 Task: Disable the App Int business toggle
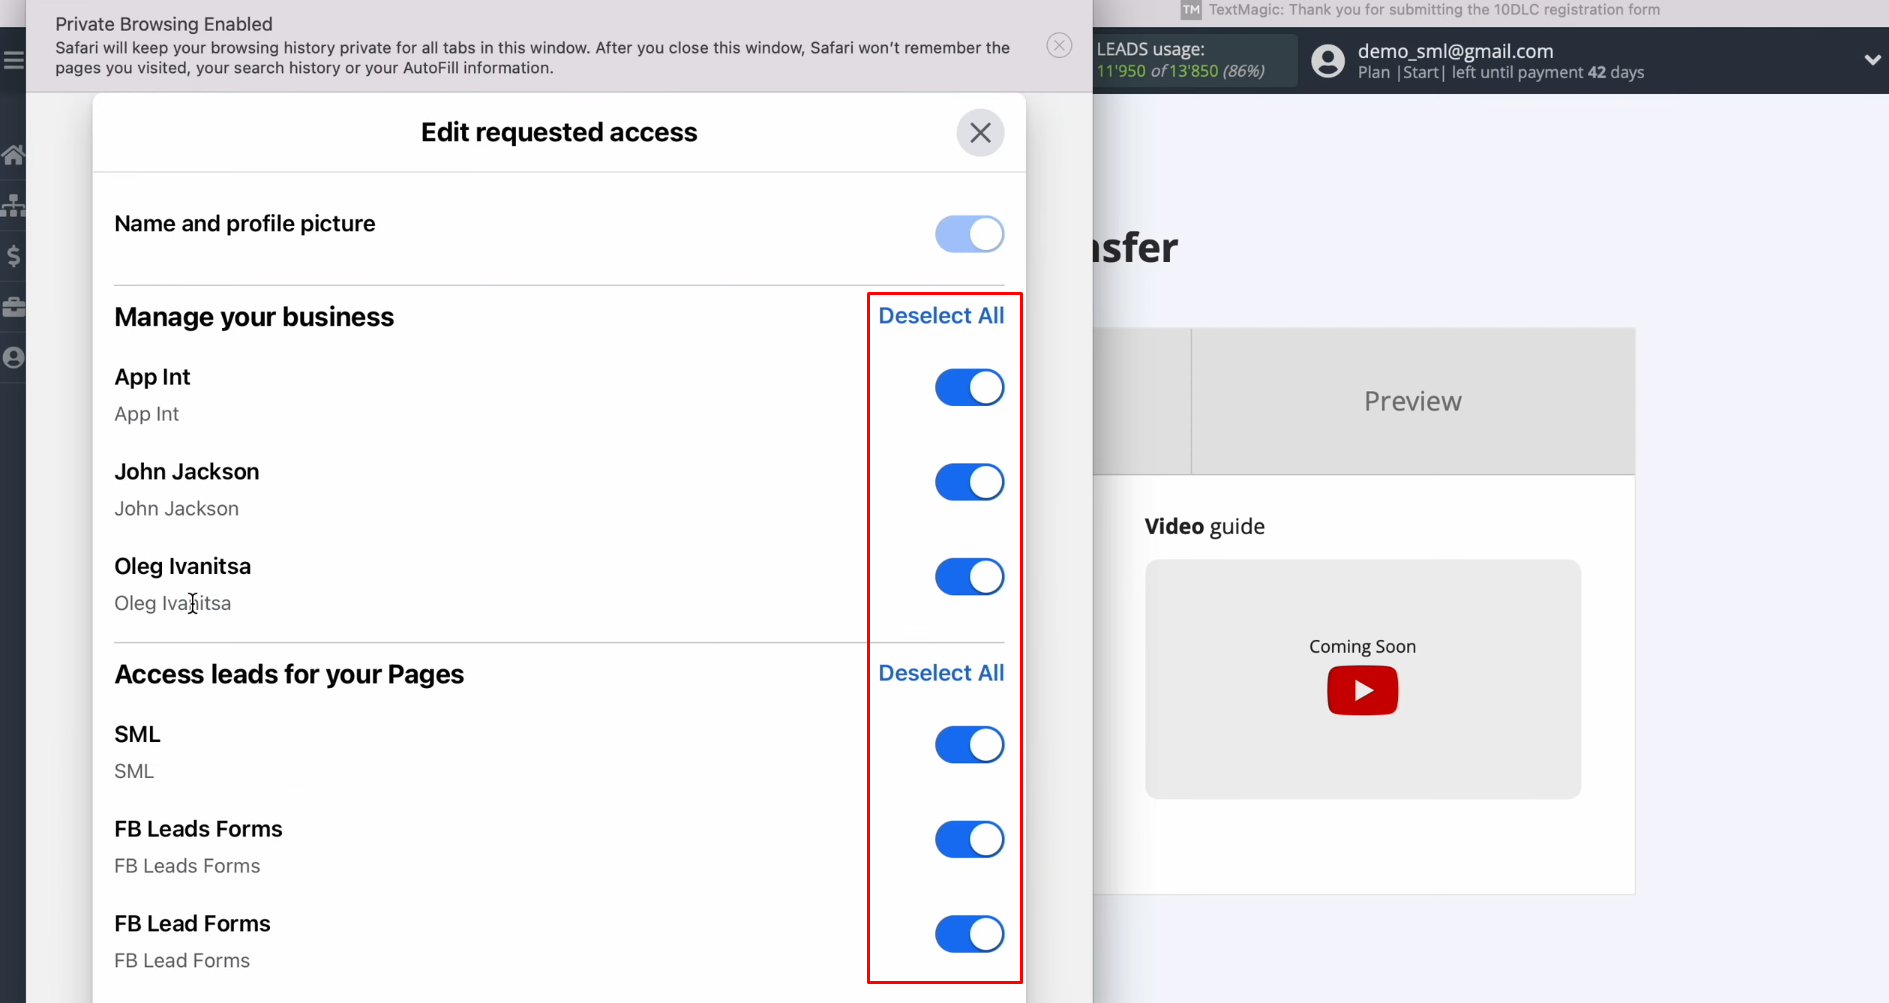click(969, 388)
